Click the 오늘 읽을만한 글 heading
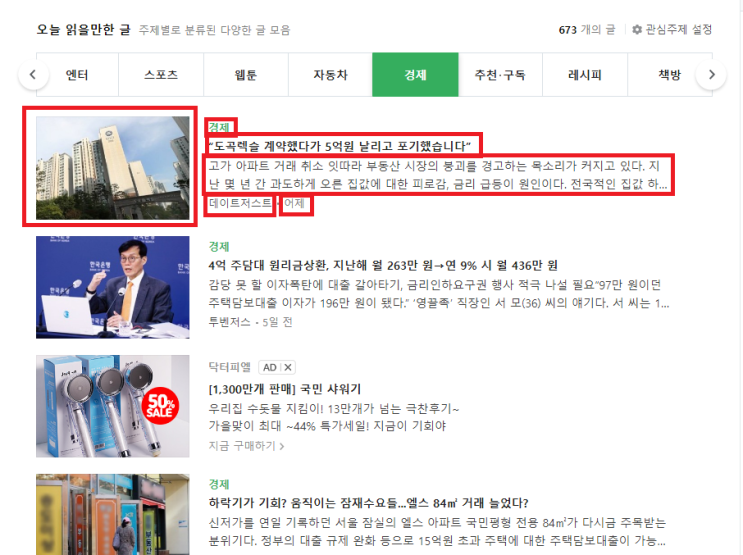This screenshot has width=743, height=555. (x=83, y=29)
